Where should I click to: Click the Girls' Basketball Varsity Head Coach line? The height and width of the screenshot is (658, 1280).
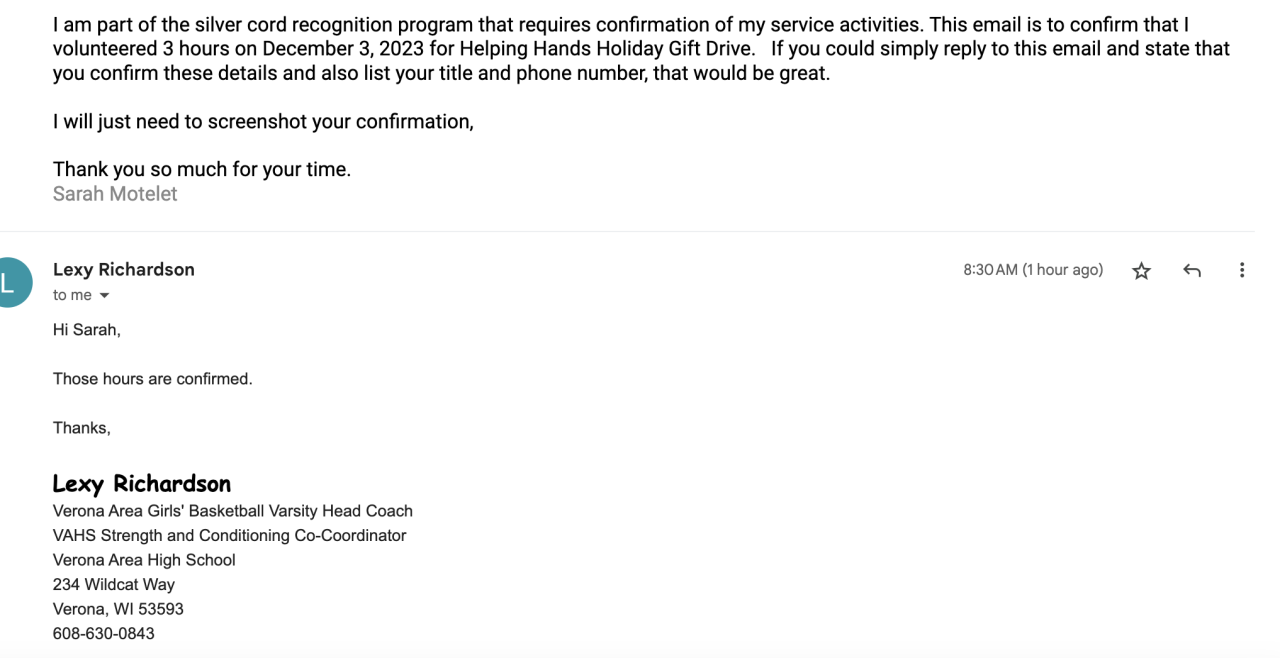[233, 511]
